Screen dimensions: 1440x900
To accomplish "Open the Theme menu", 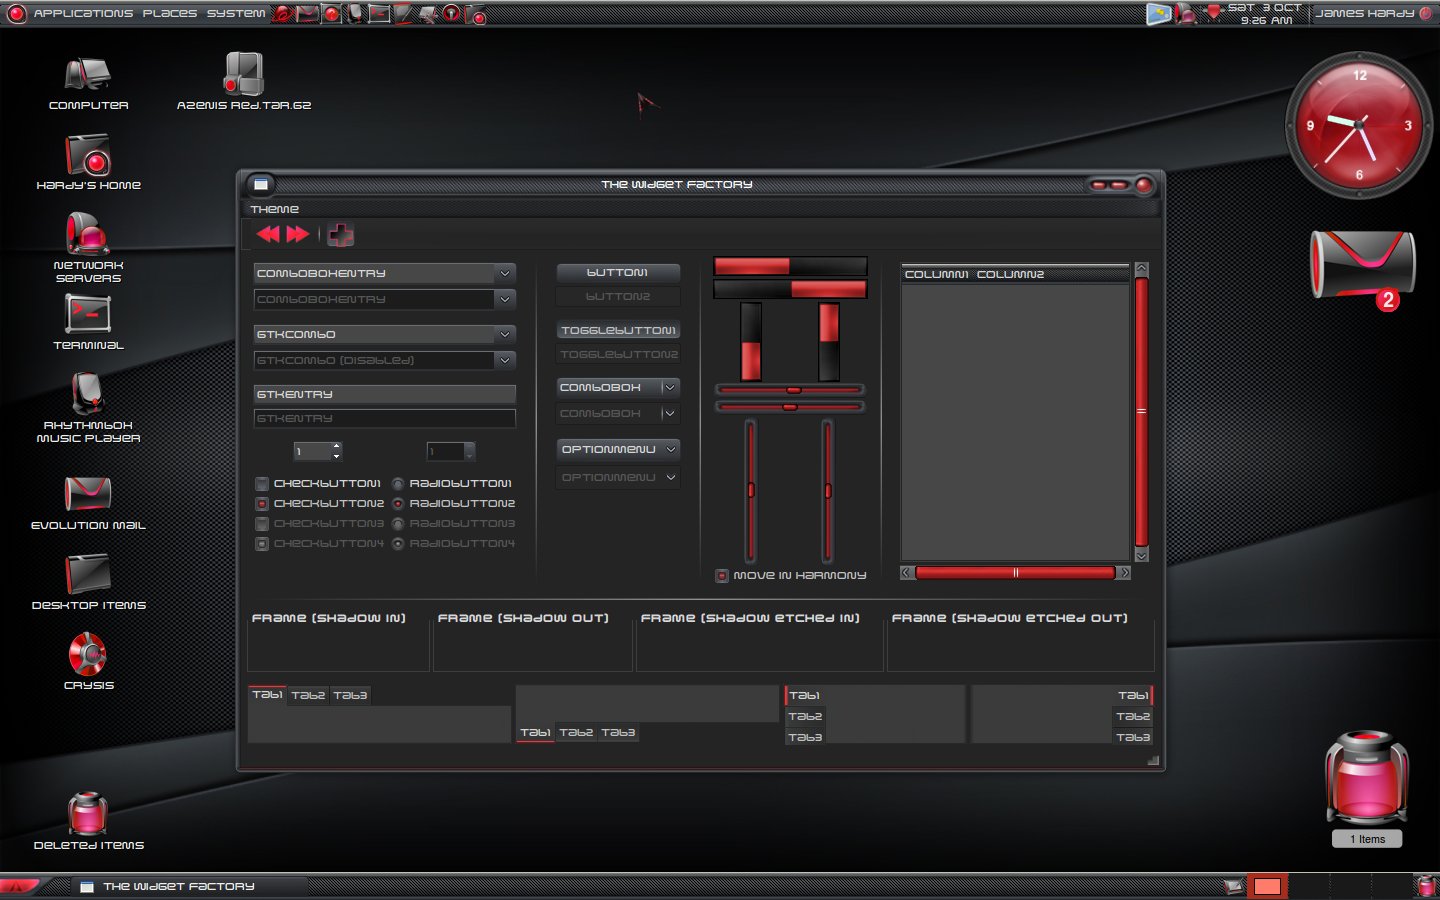I will click(275, 209).
